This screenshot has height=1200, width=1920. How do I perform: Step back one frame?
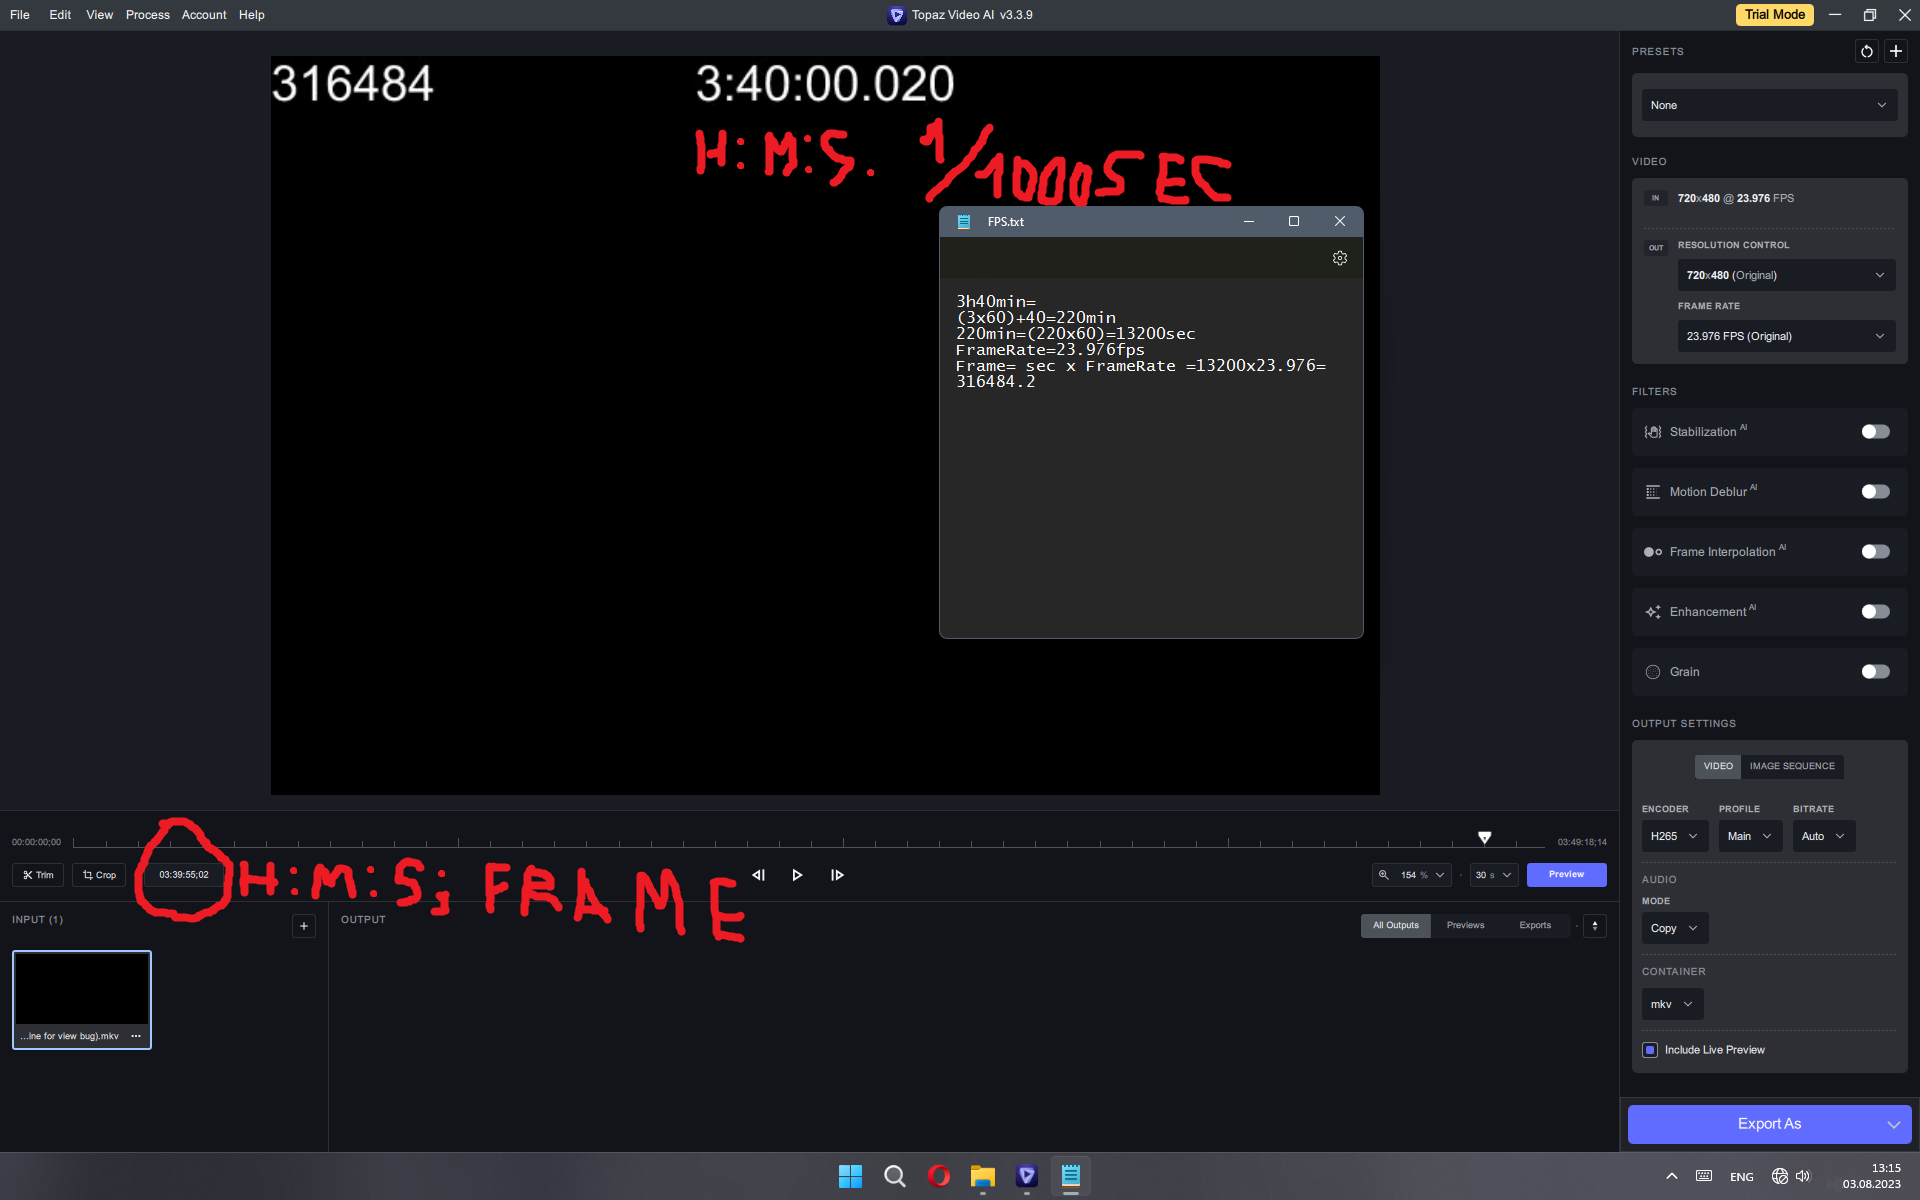[758, 875]
